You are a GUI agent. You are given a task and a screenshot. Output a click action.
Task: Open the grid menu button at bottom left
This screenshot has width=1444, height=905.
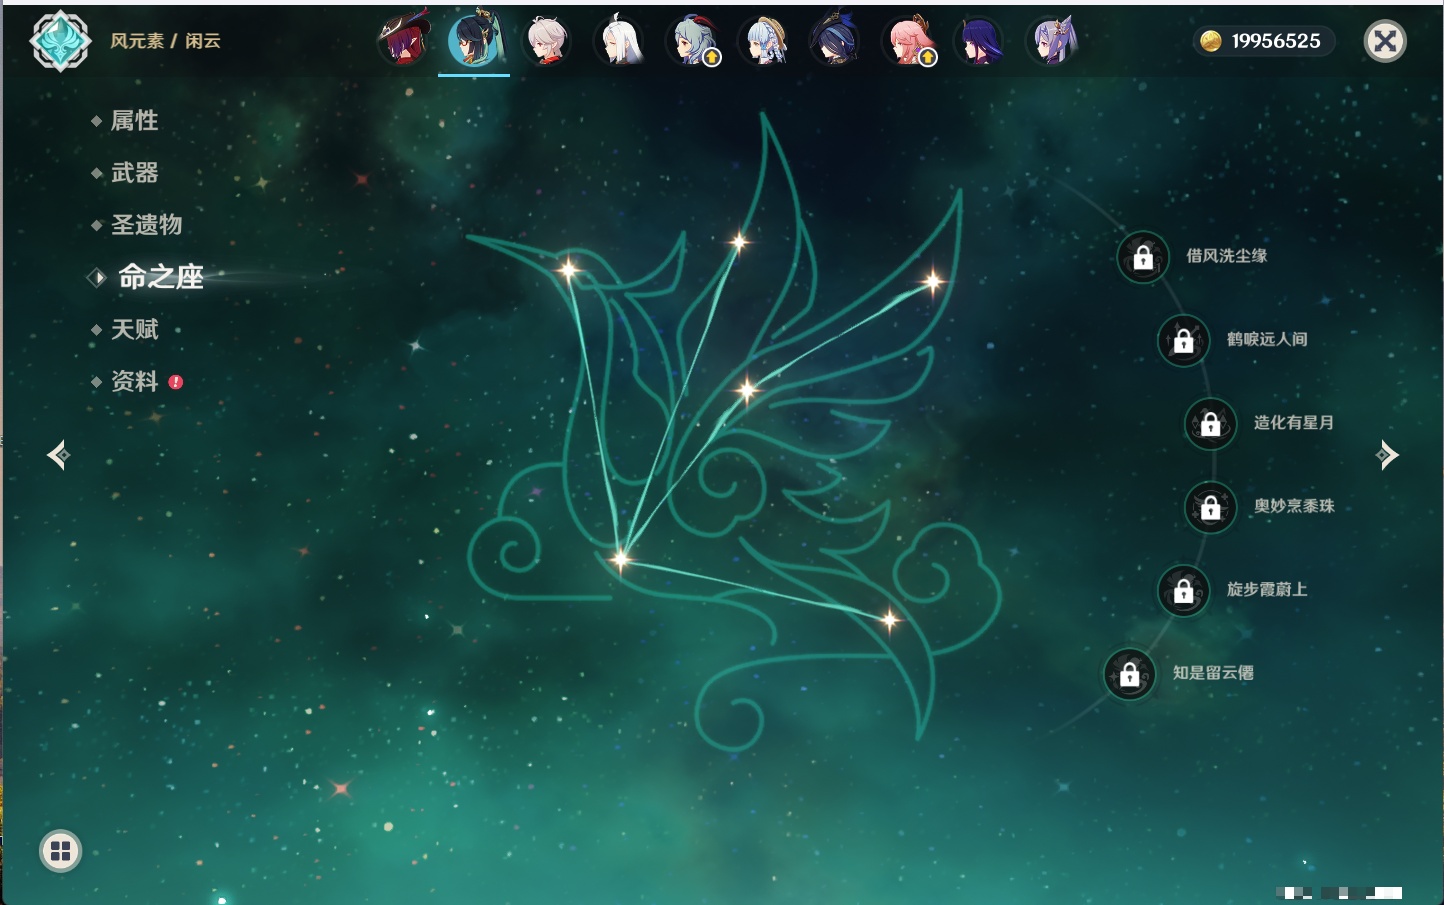(x=60, y=851)
